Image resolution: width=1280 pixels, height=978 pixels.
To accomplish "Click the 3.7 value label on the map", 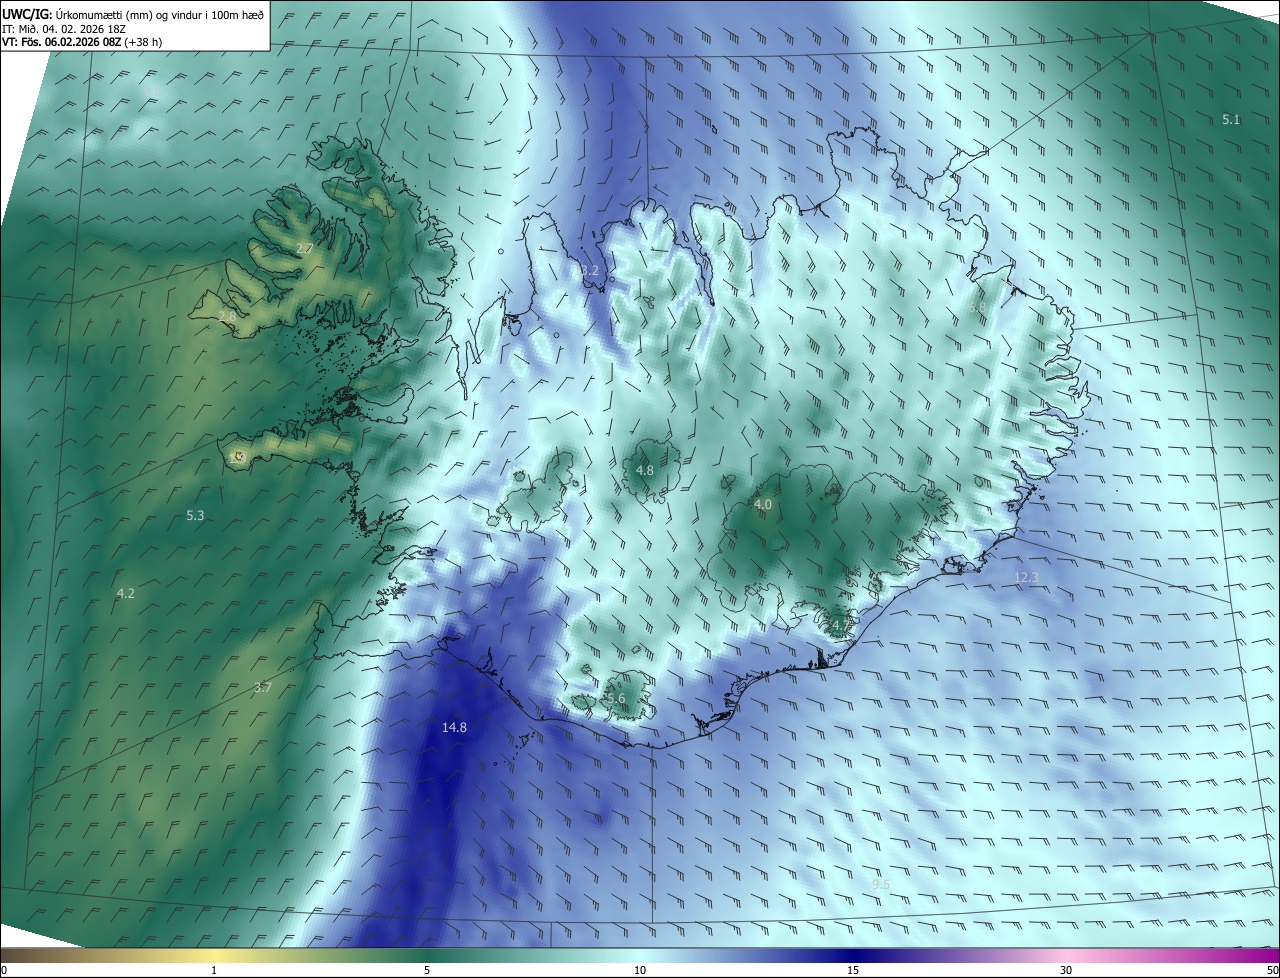I will point(262,687).
